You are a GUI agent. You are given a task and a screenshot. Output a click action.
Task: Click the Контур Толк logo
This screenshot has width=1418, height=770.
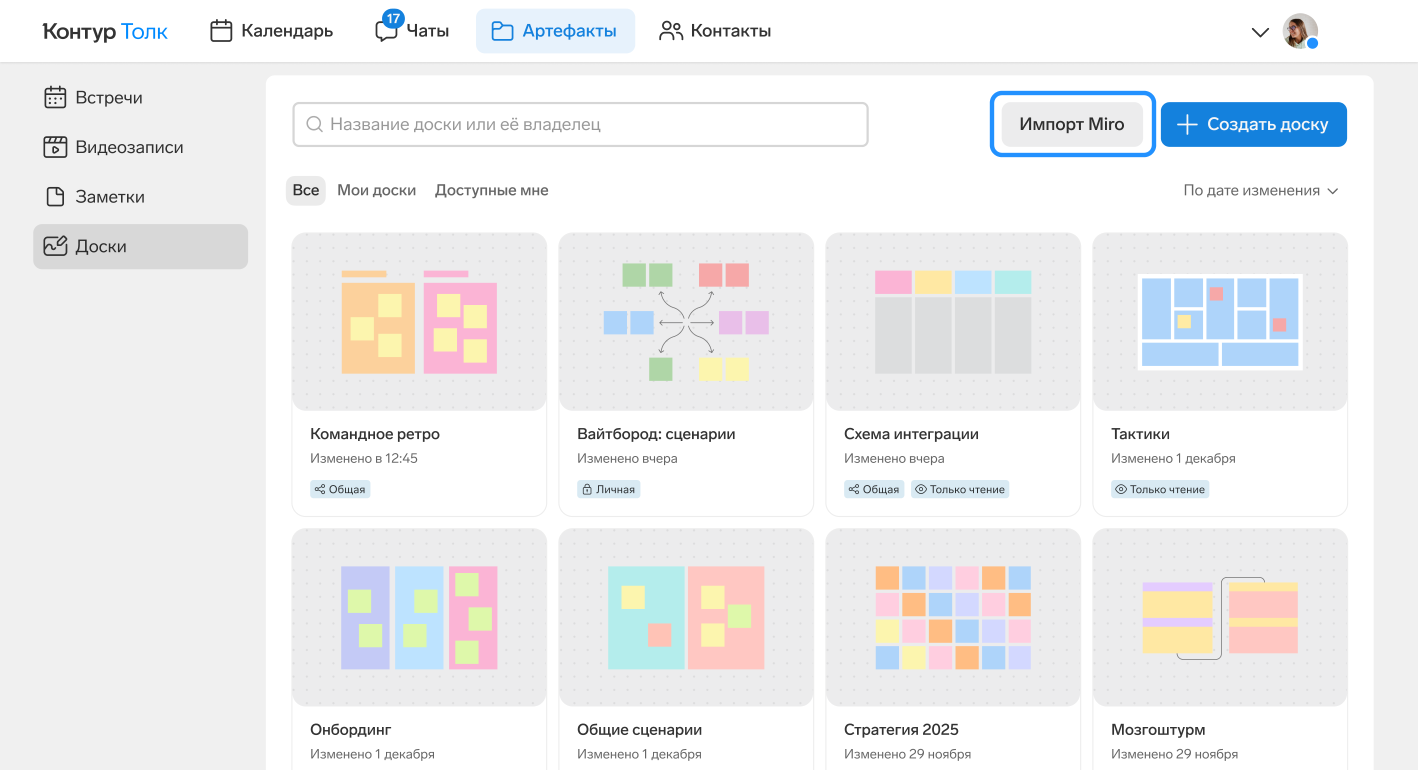pos(105,31)
